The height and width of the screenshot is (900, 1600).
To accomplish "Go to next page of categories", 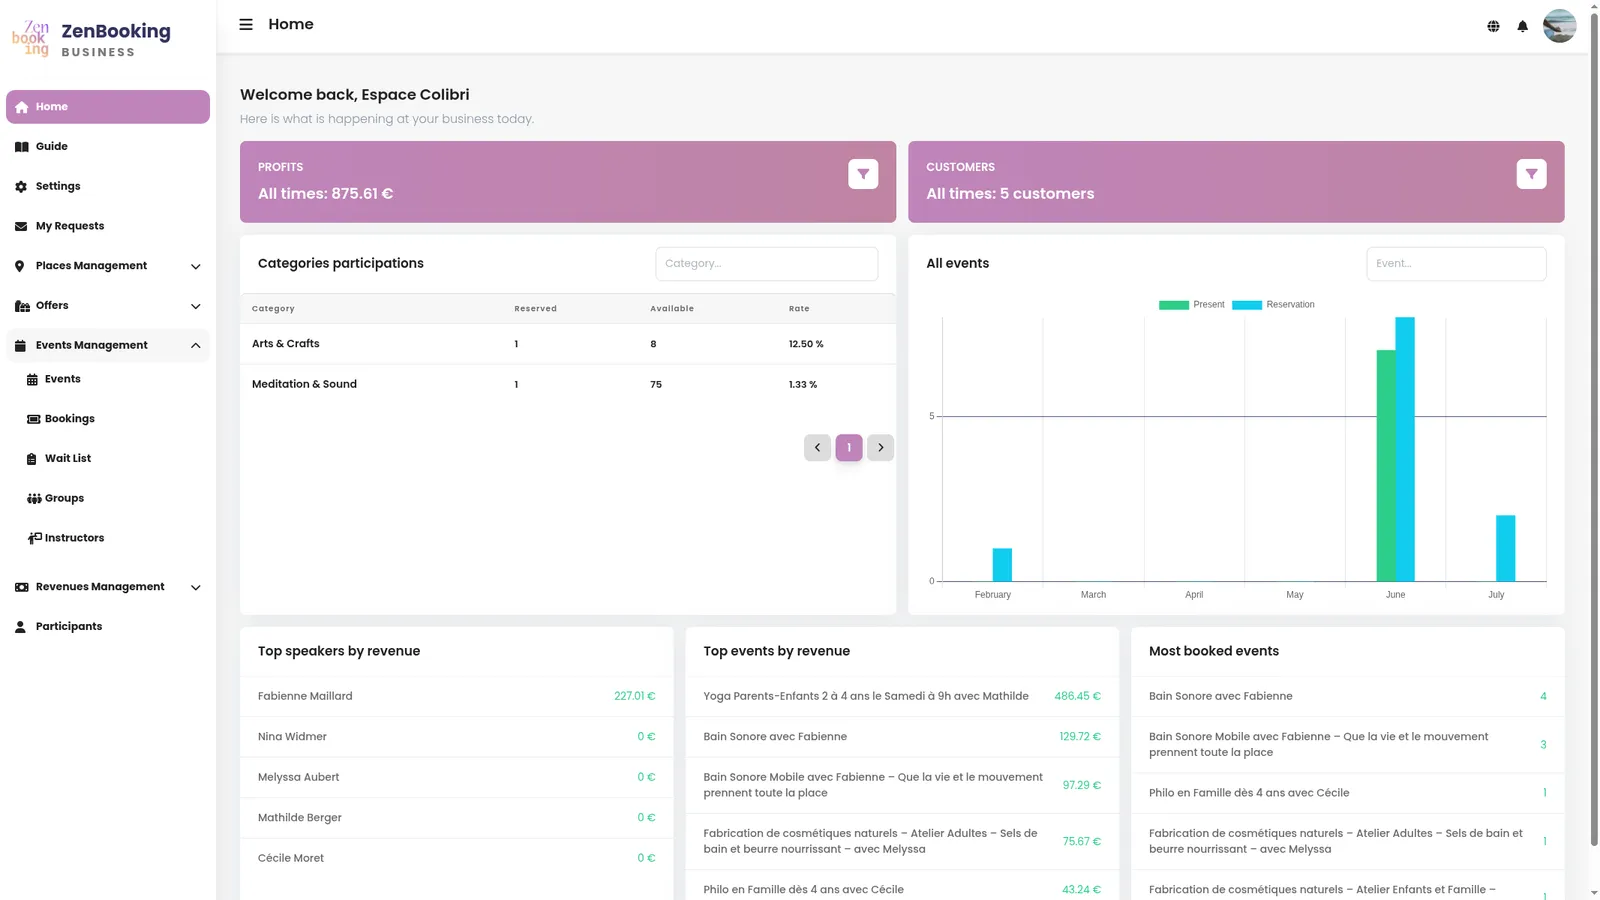I will [880, 448].
